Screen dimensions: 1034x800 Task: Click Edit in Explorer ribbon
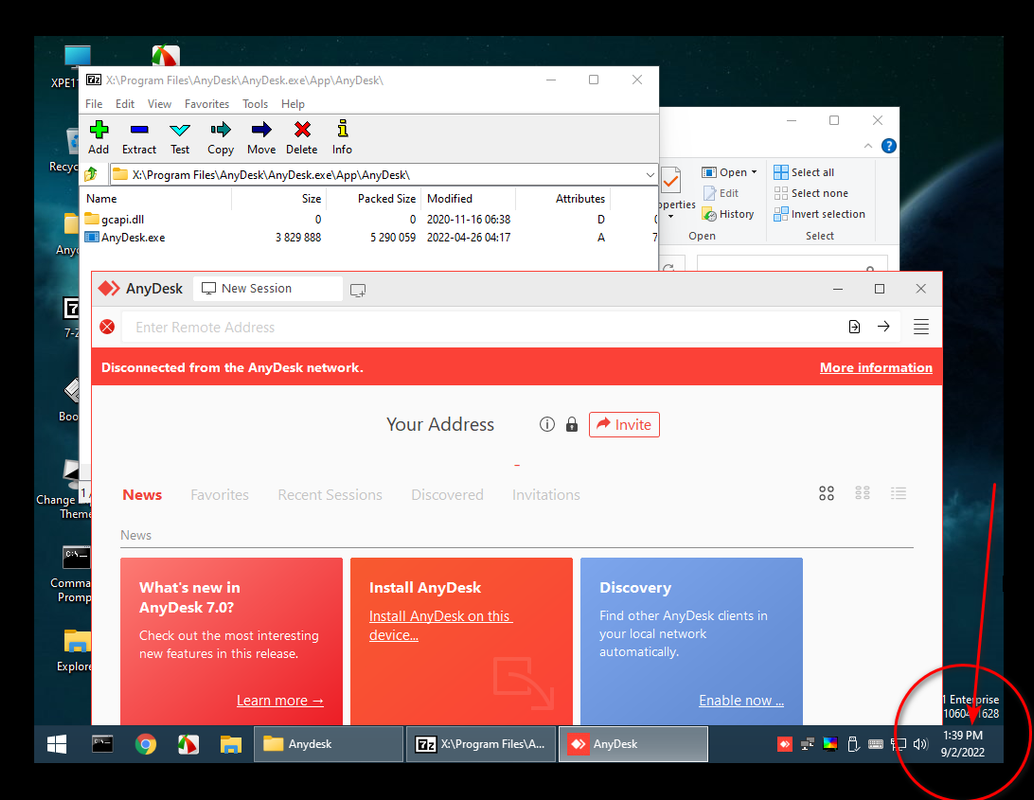tap(721, 193)
